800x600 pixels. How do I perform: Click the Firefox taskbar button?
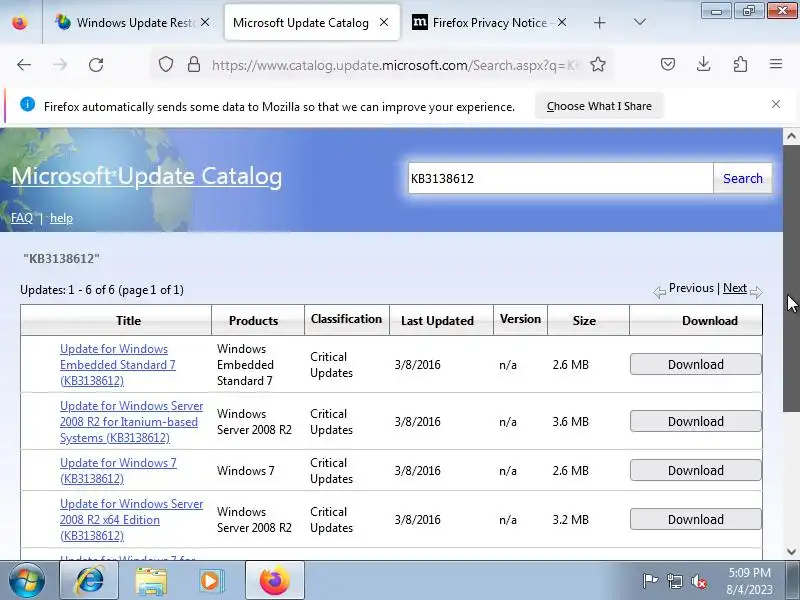[x=274, y=580]
